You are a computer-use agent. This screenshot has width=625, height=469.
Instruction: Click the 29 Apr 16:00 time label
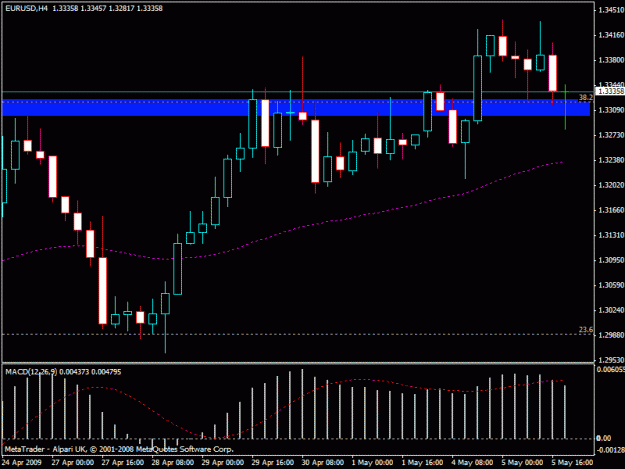pos(273,463)
